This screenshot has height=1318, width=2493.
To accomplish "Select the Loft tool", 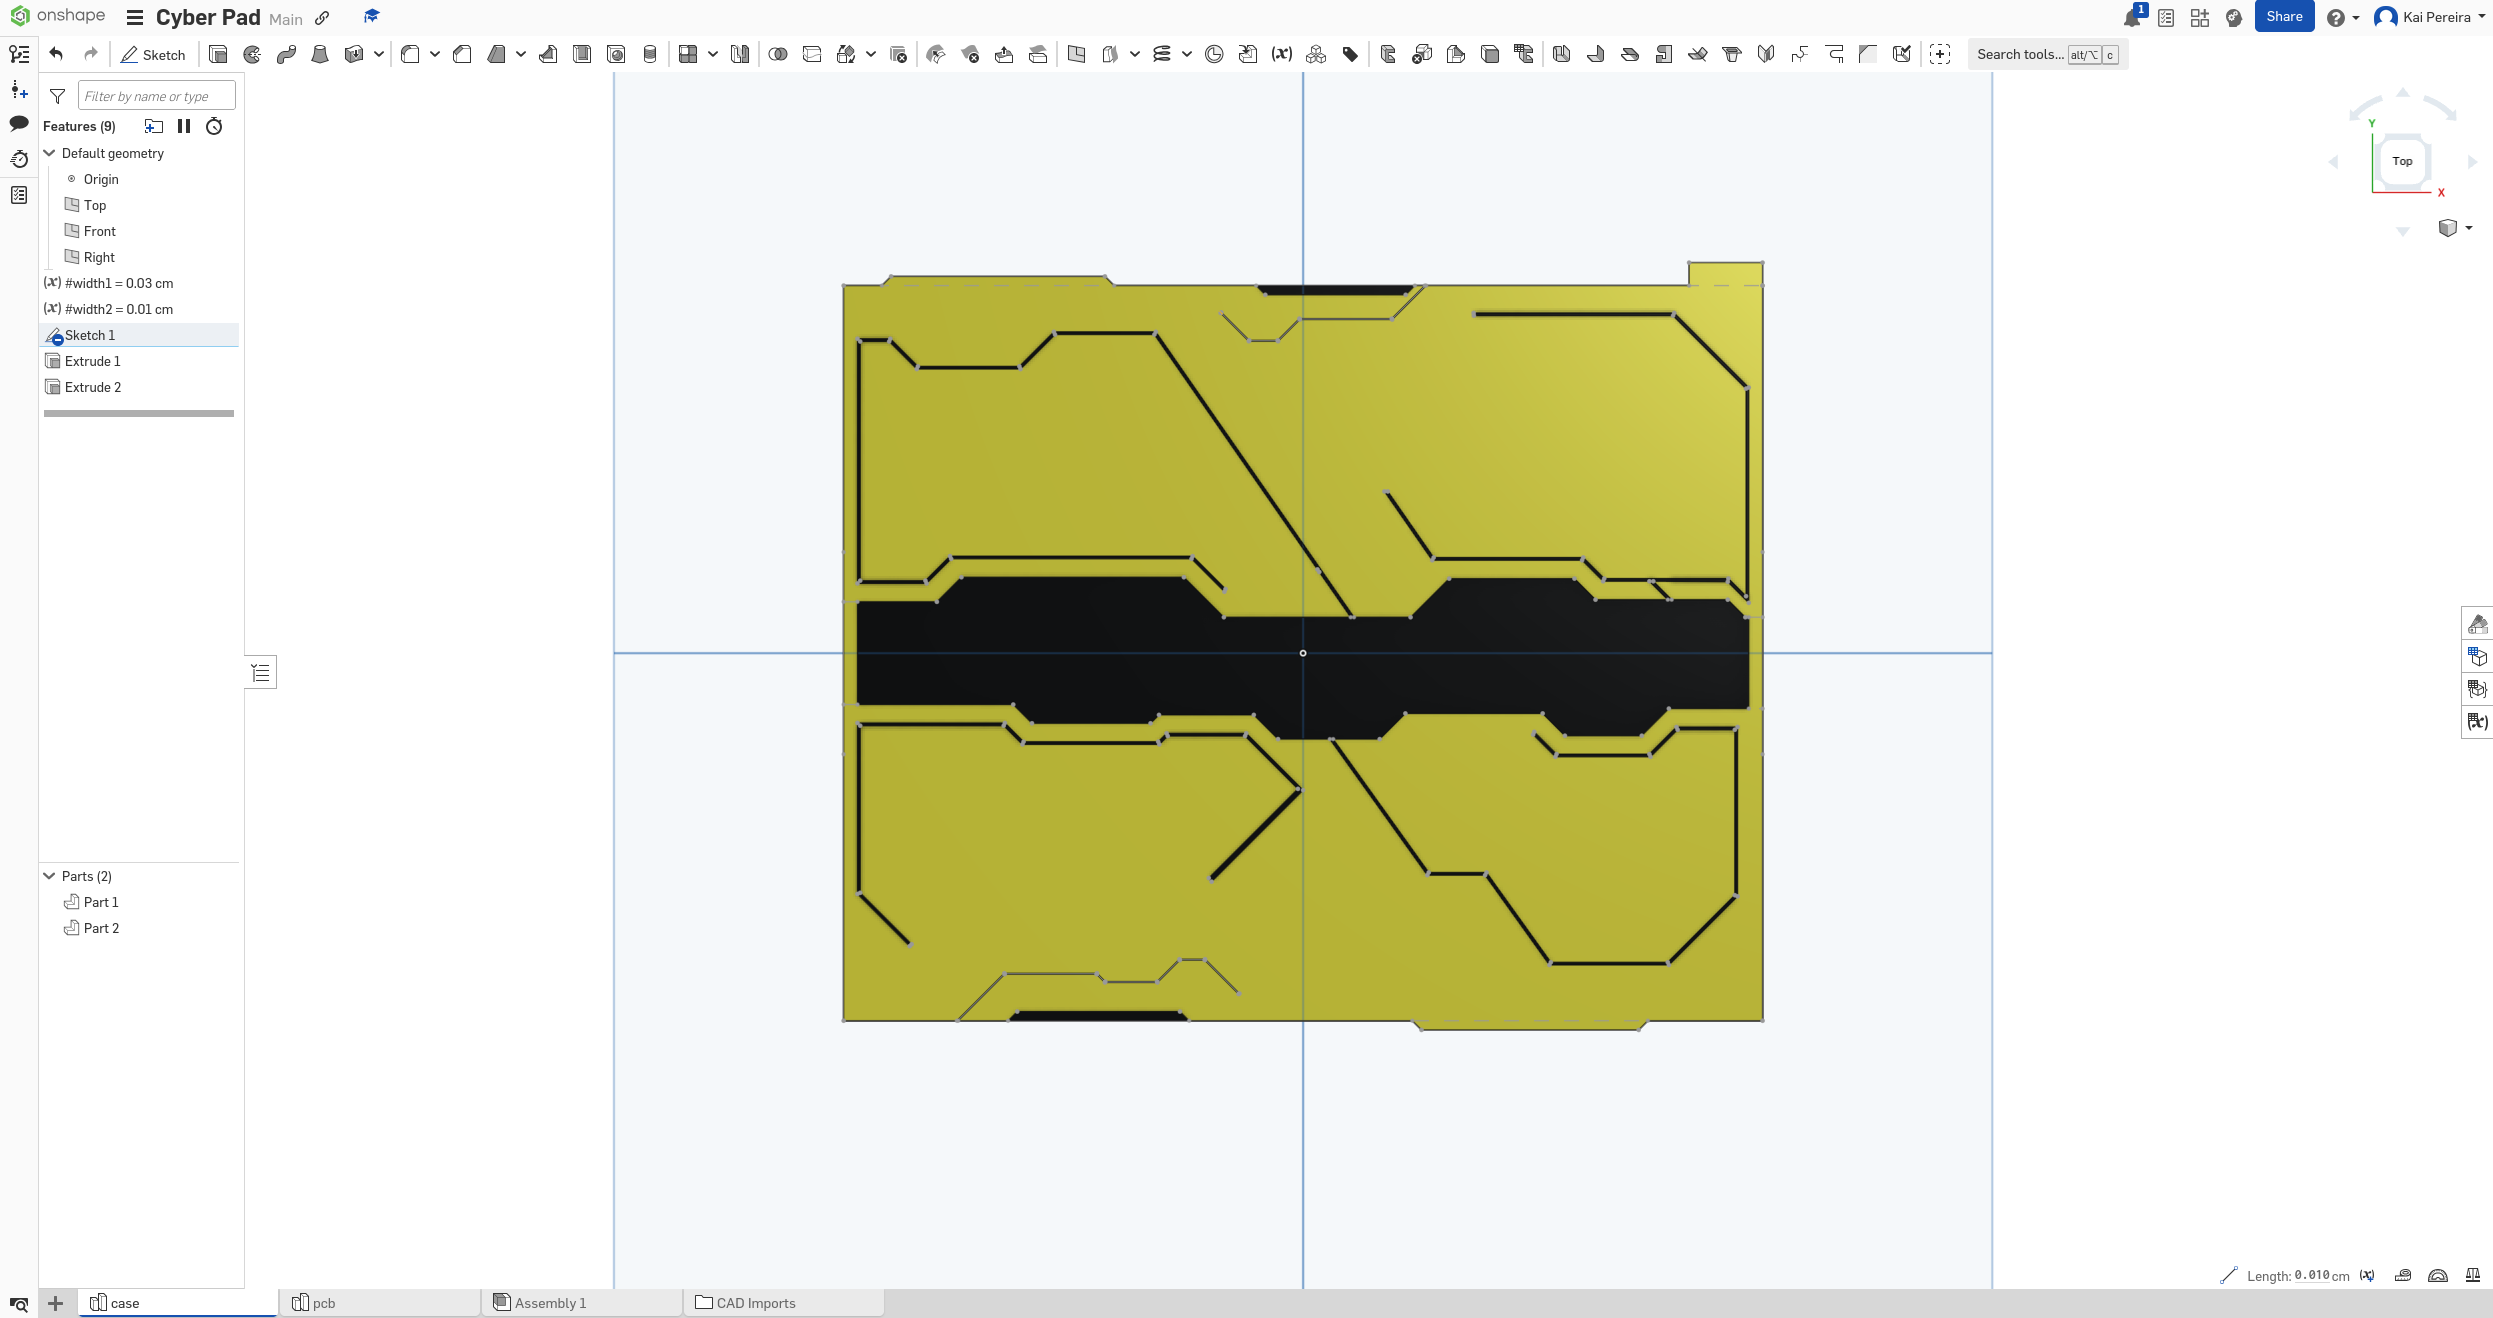I will [320, 53].
